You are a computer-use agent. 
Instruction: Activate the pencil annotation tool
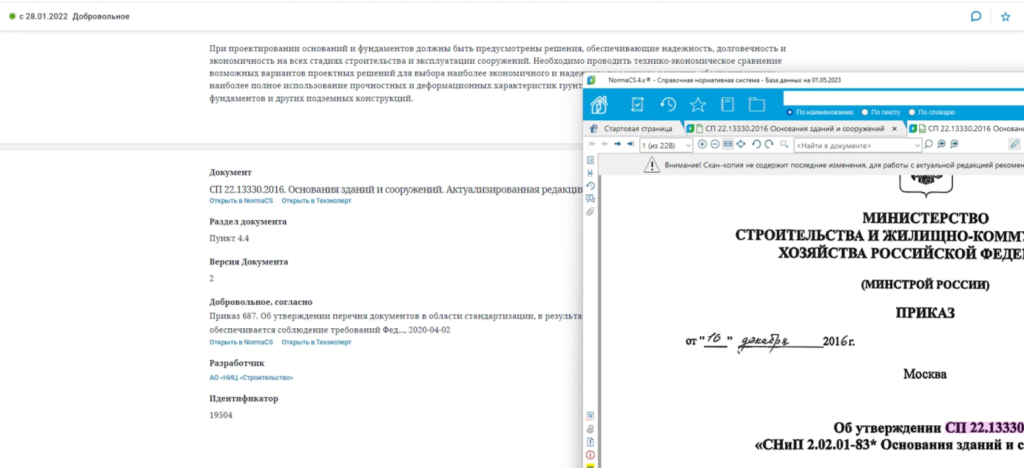click(x=1014, y=144)
